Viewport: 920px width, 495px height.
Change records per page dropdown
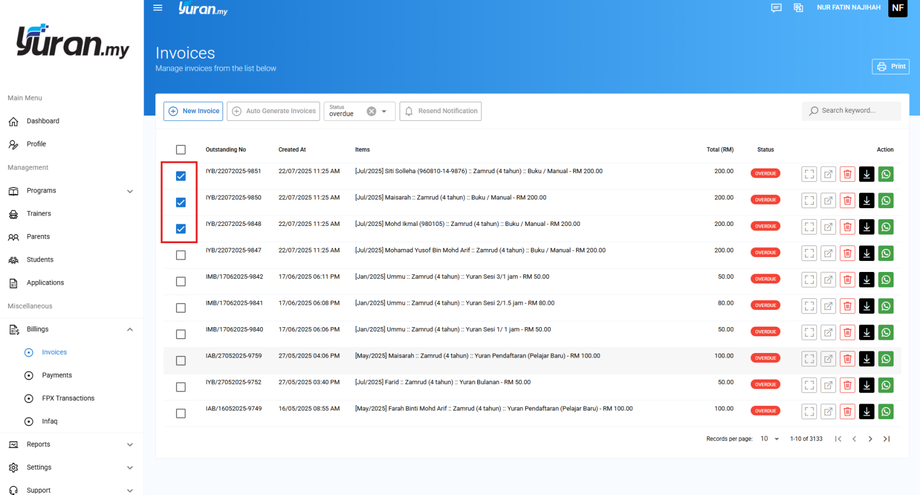769,439
